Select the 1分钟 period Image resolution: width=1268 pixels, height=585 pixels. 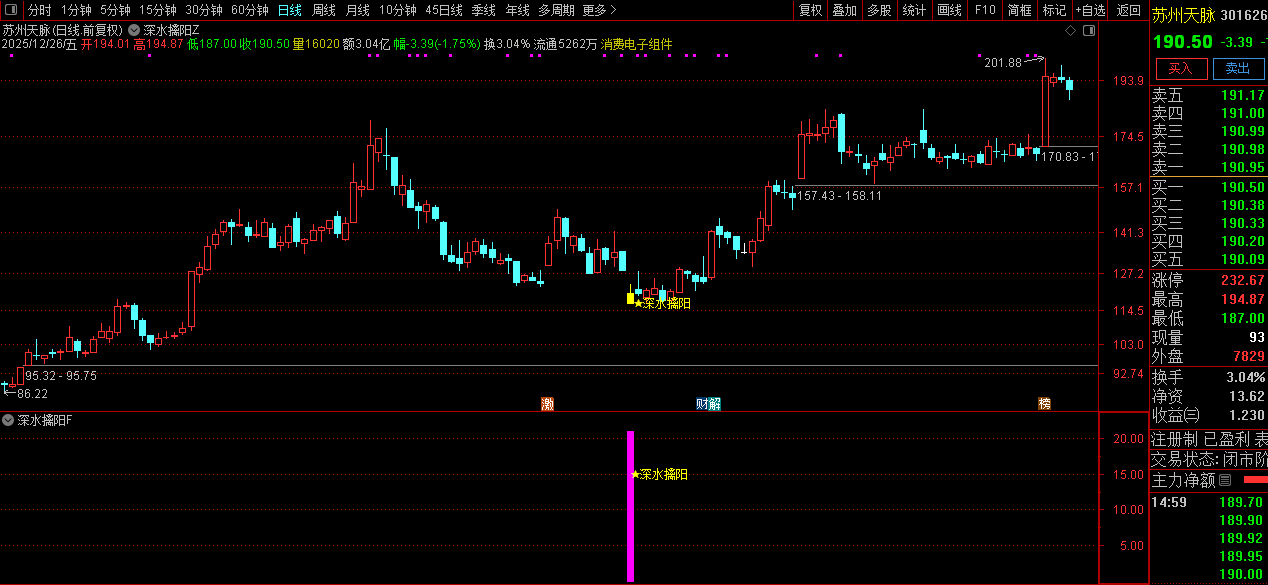click(76, 10)
